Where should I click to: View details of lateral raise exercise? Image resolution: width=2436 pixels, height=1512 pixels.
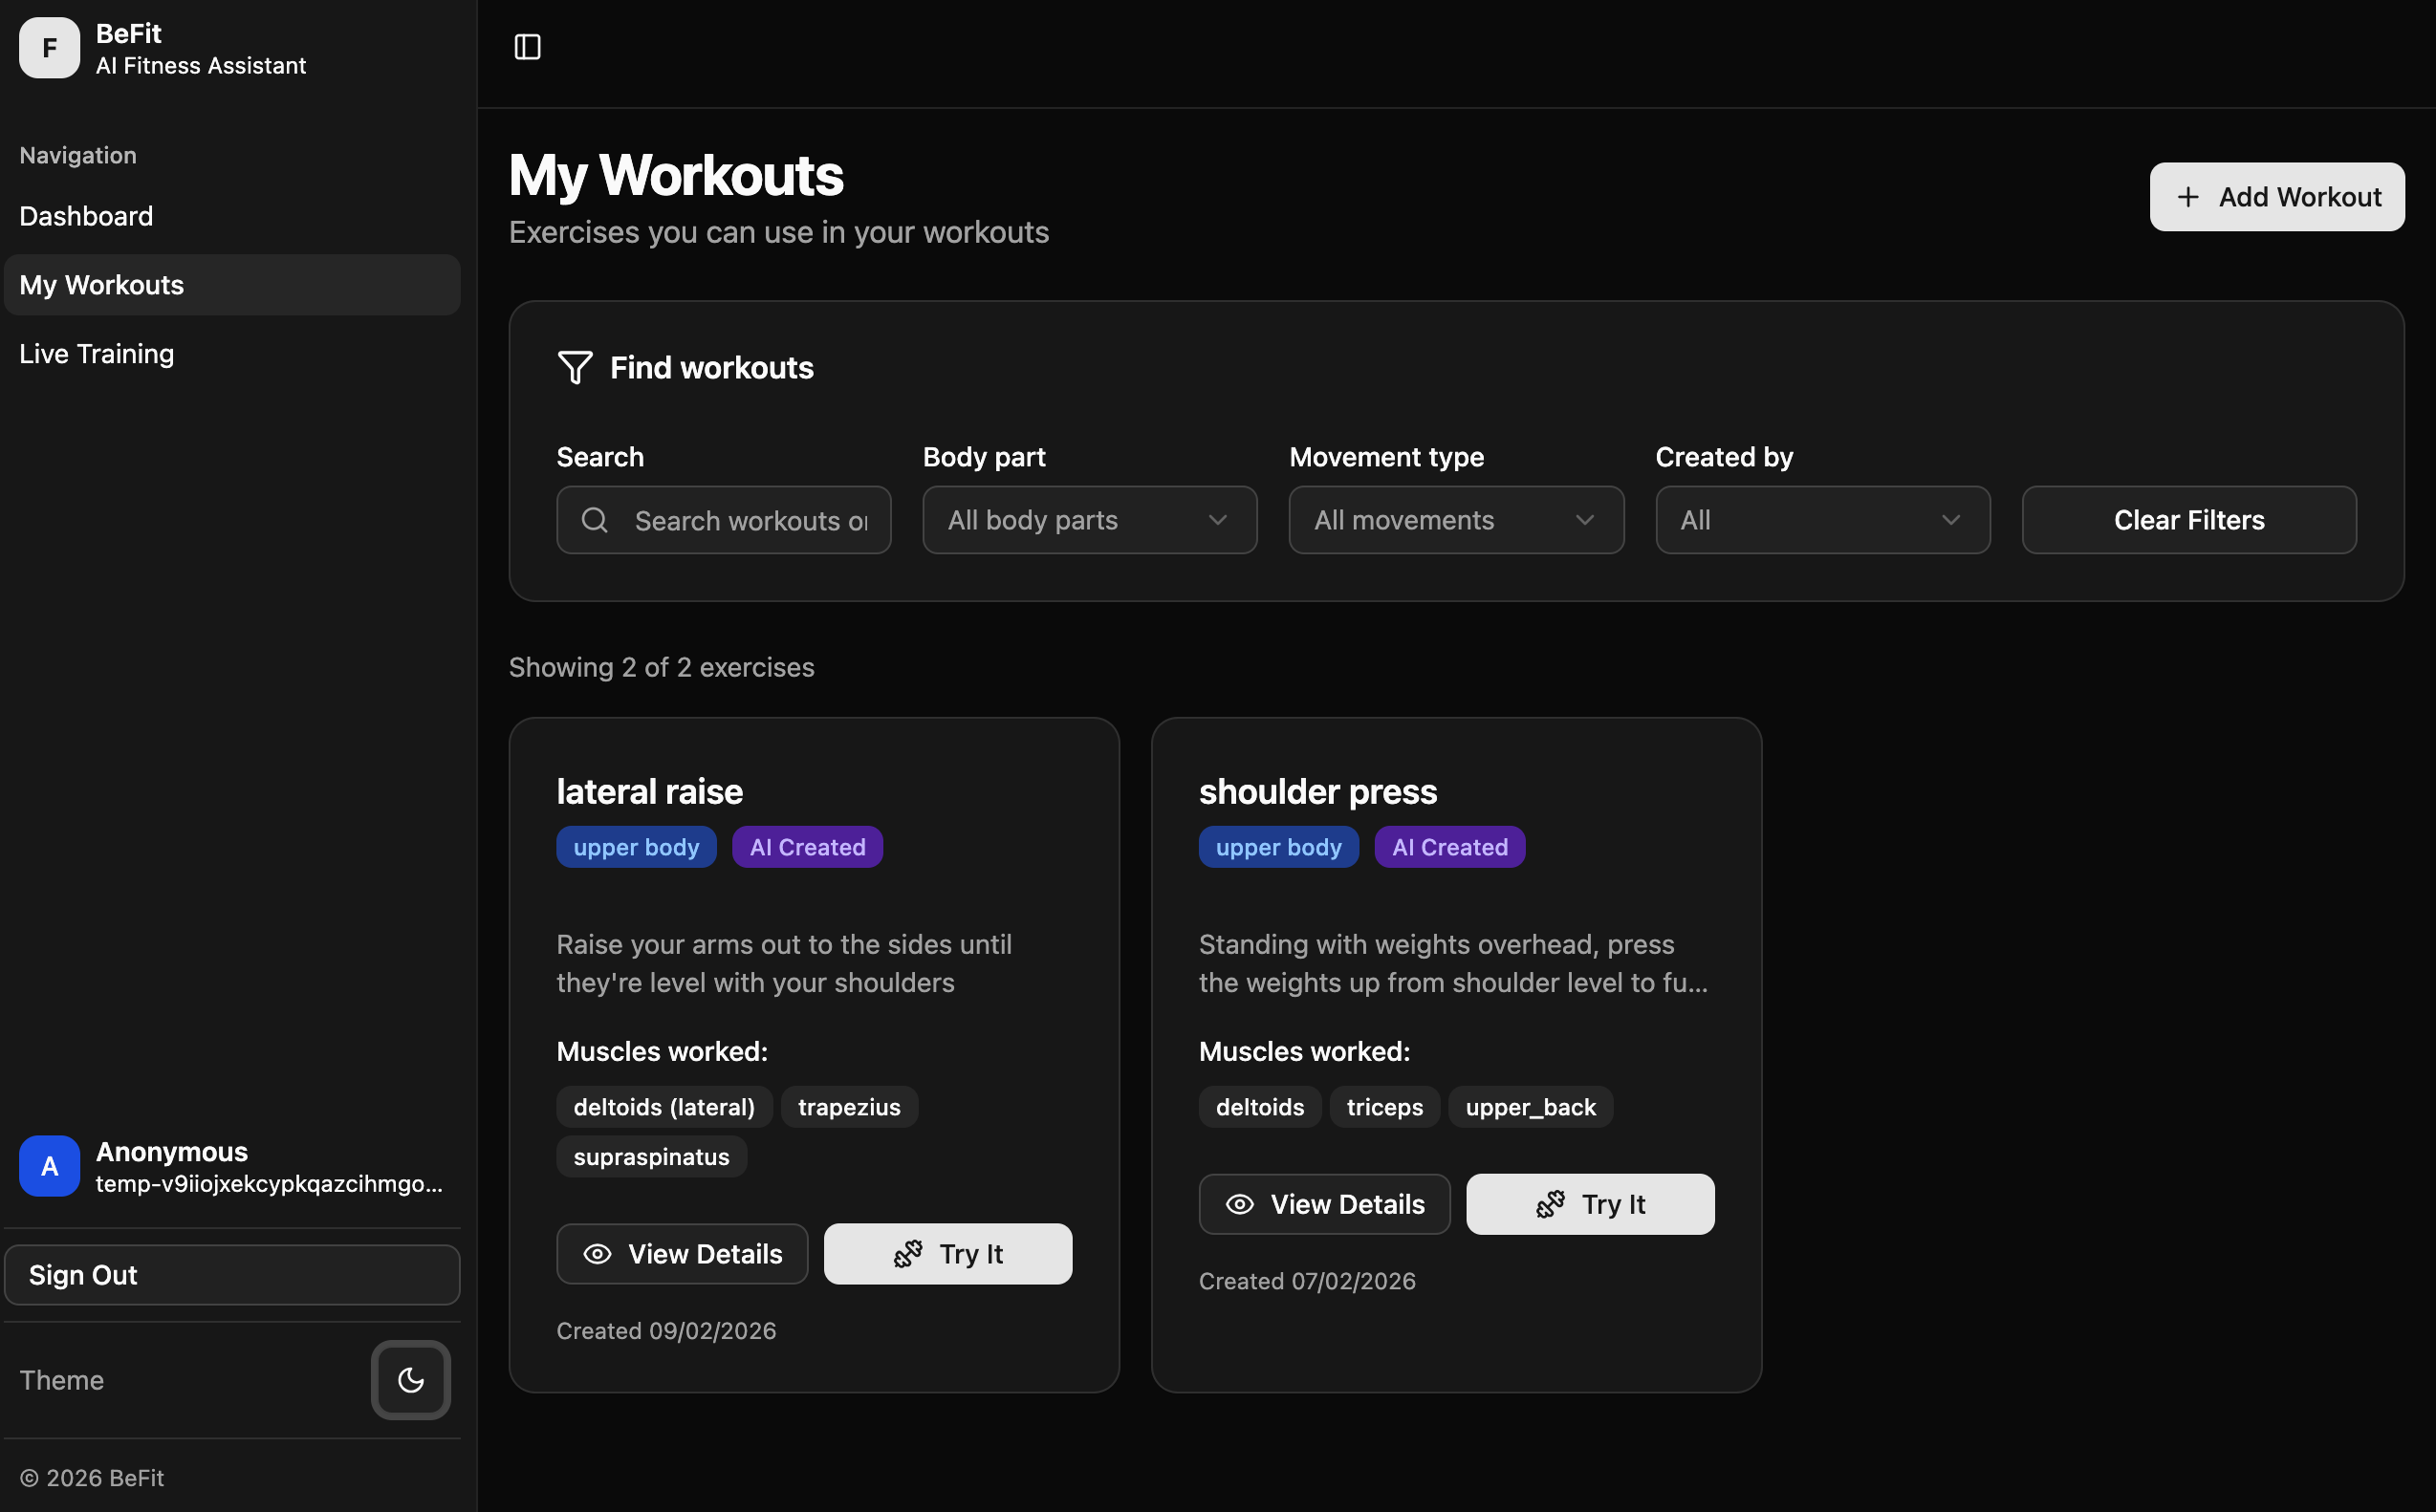[682, 1254]
